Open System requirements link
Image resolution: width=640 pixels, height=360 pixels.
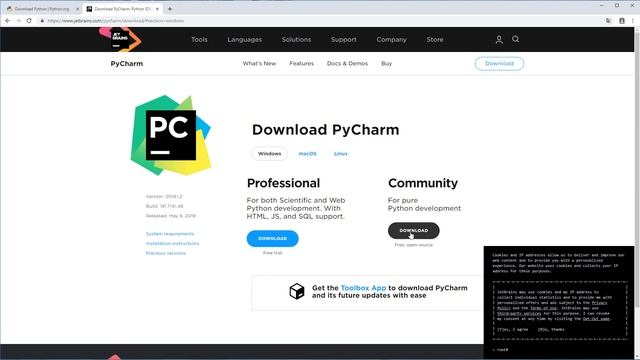pos(170,234)
